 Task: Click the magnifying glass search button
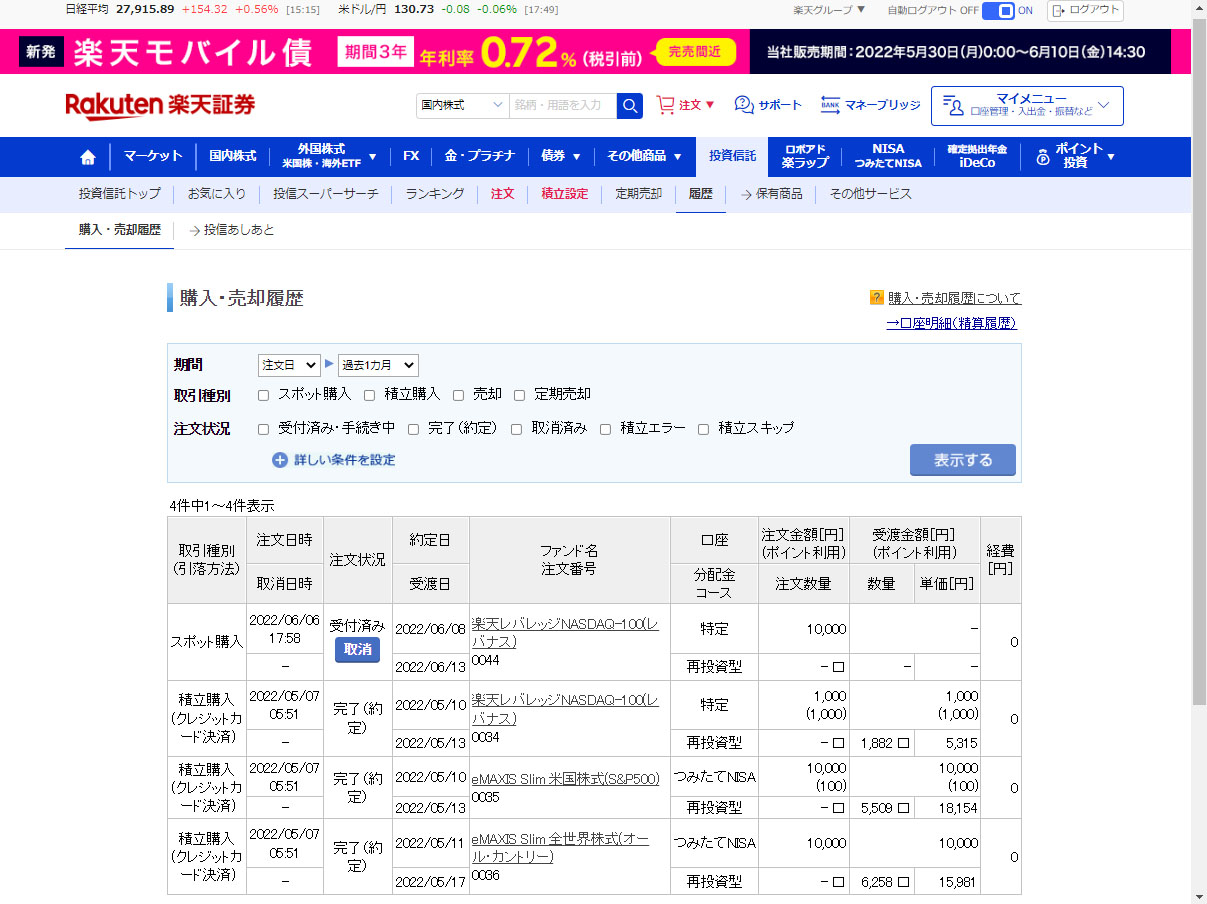click(x=630, y=105)
